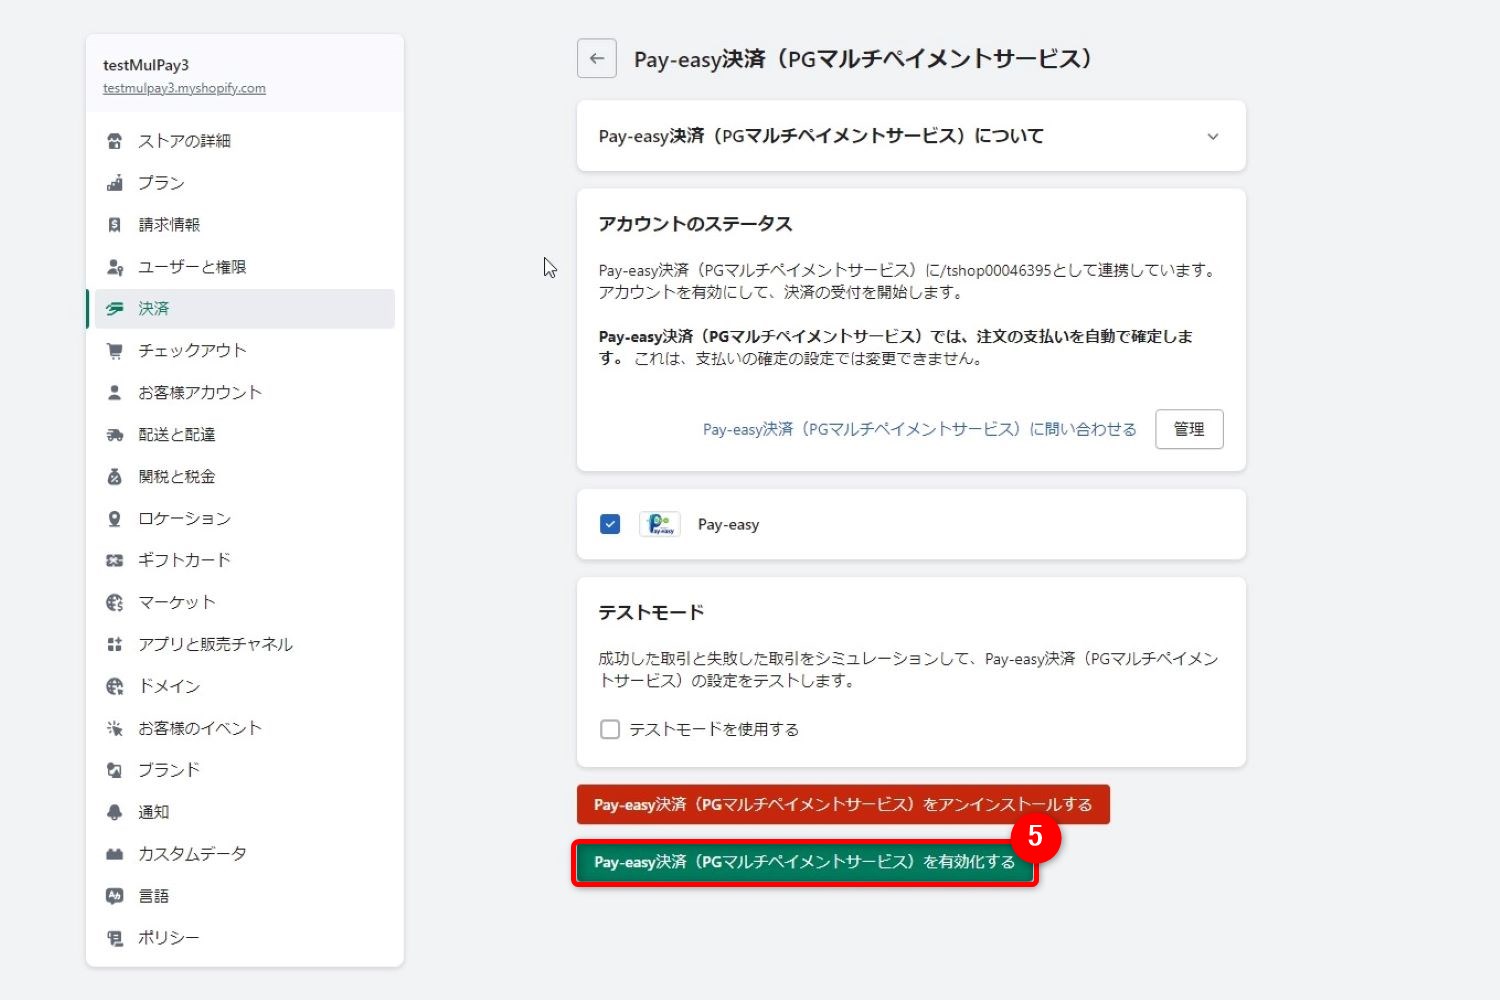The width and height of the screenshot is (1500, 1000).
Task: Collapse the Pay-easy決済について section chevron
Action: (1213, 136)
